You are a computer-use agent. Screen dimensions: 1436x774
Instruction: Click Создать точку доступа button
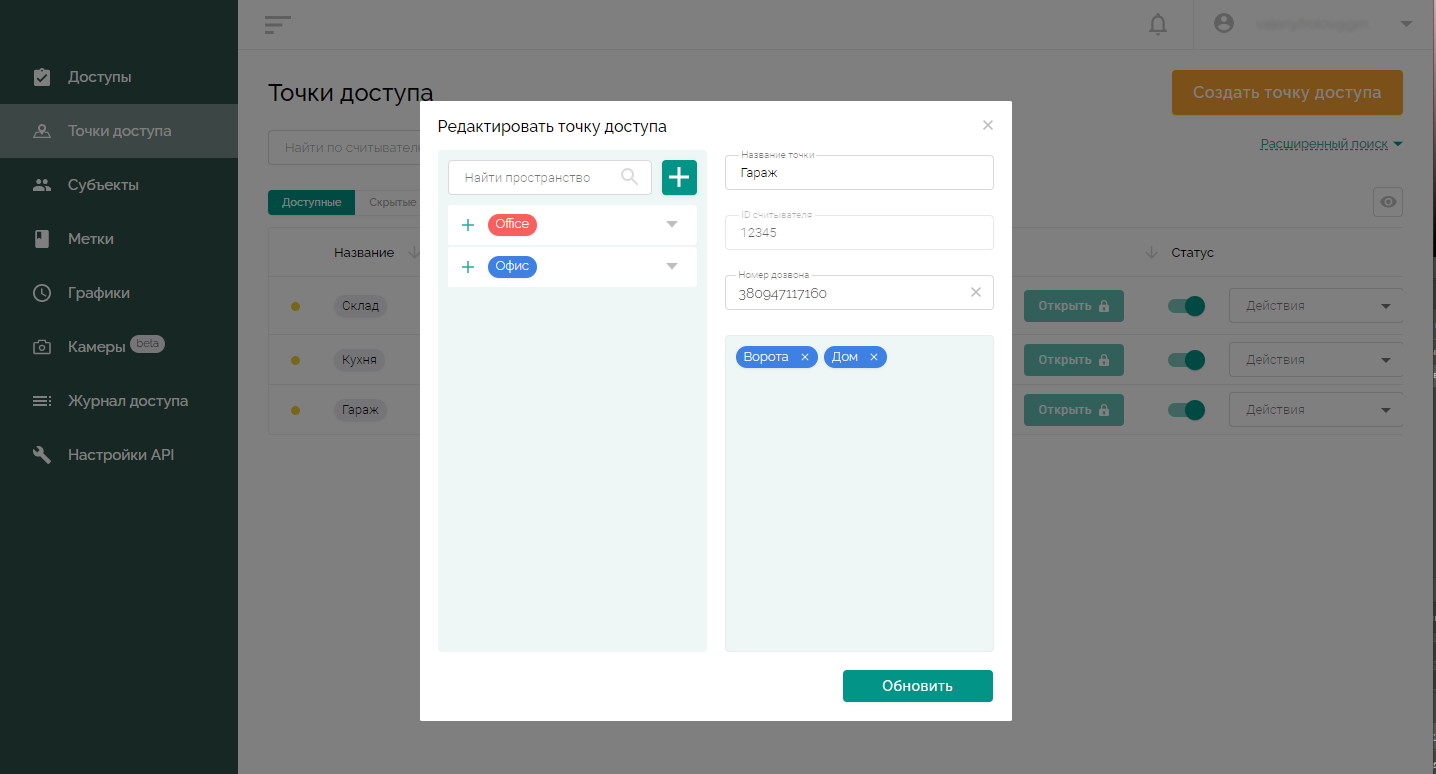pos(1287,92)
